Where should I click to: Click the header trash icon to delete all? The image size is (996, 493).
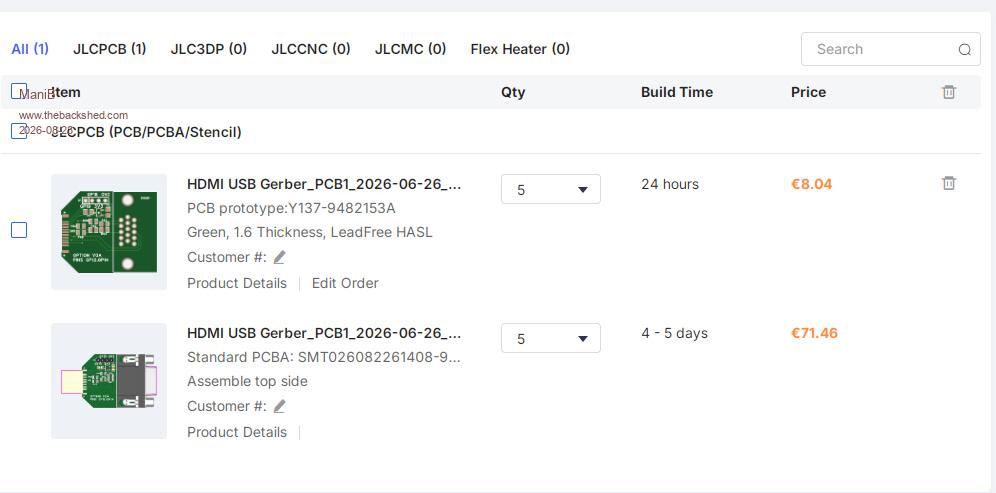(x=948, y=92)
